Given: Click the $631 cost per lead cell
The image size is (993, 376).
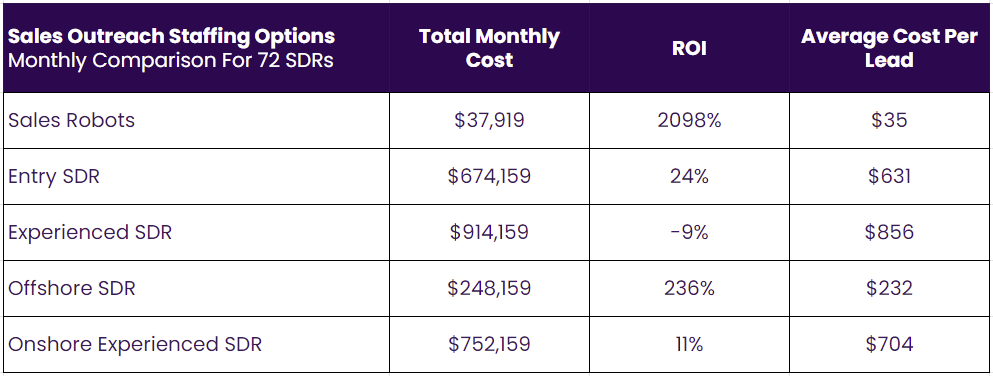Looking at the screenshot, I should pyautogui.click(x=889, y=176).
